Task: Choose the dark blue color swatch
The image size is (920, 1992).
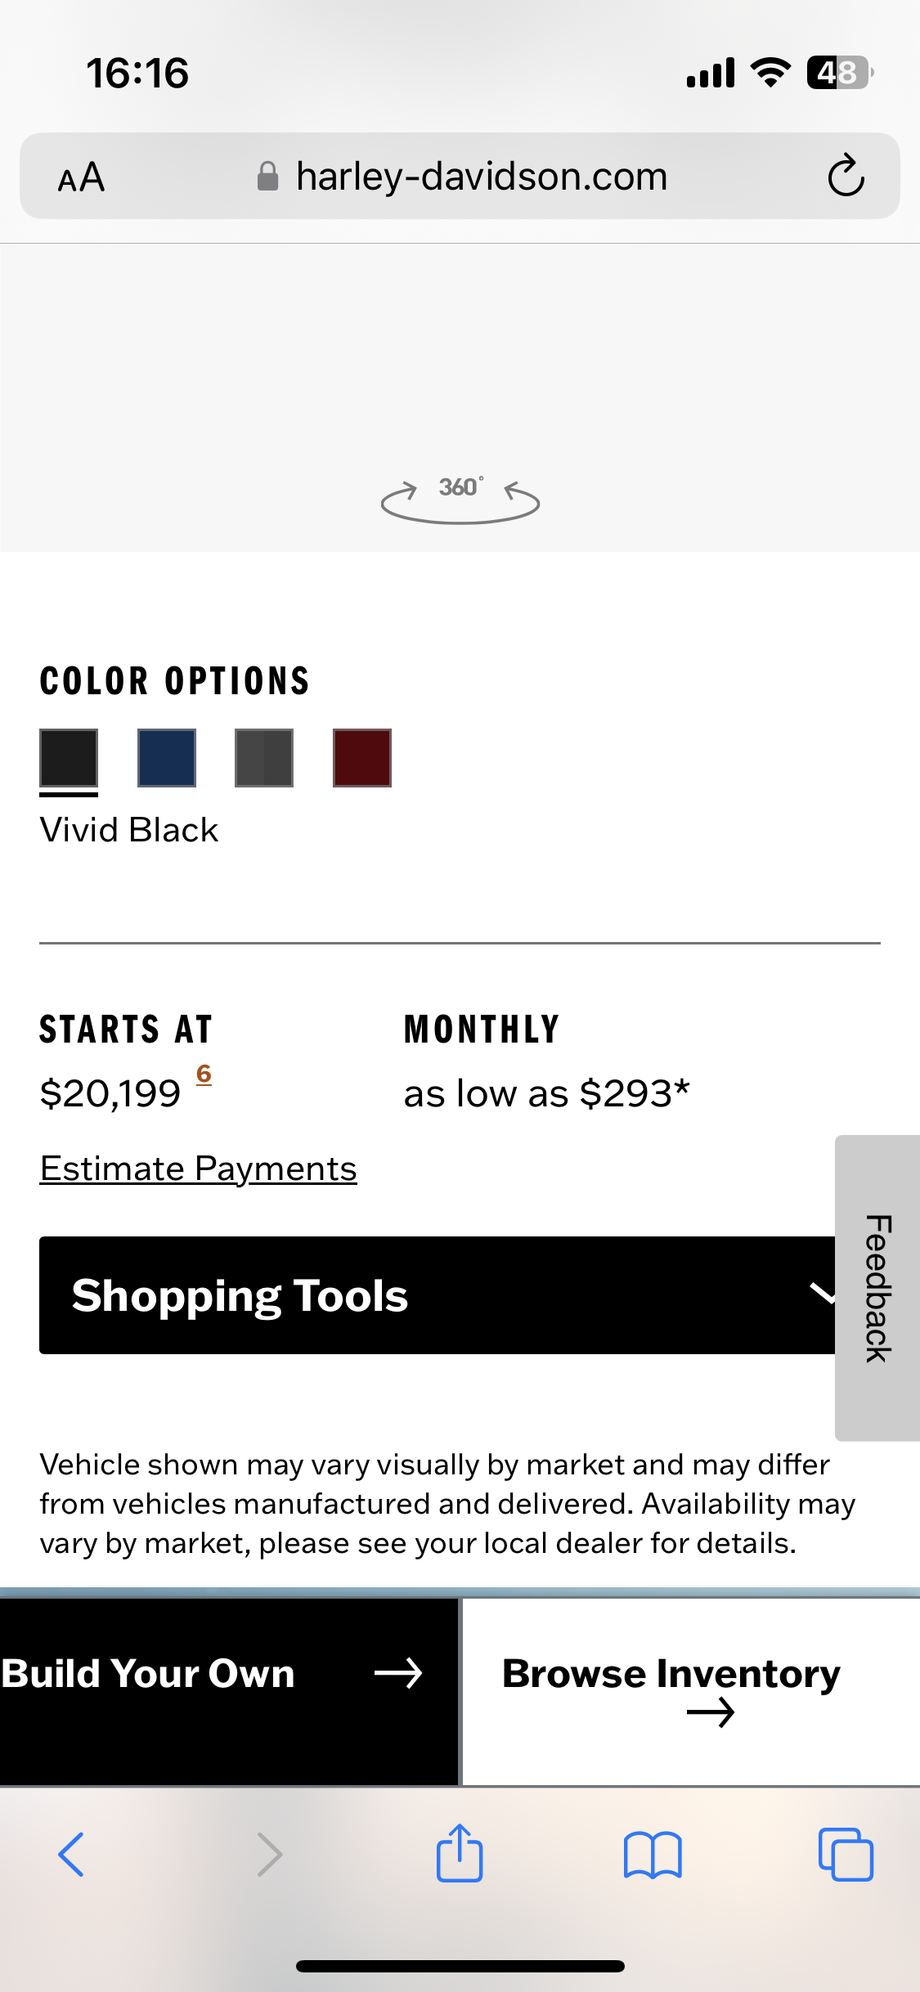Action: pyautogui.click(x=167, y=758)
